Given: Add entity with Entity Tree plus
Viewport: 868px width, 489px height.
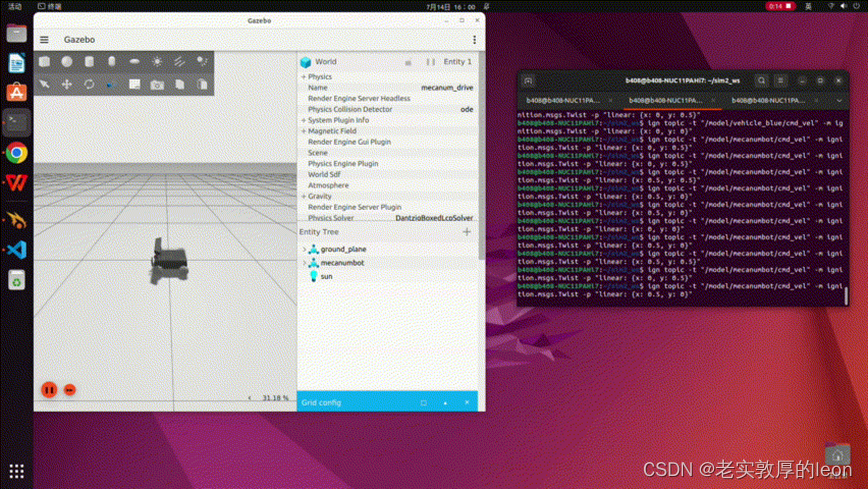Looking at the screenshot, I should [x=467, y=232].
